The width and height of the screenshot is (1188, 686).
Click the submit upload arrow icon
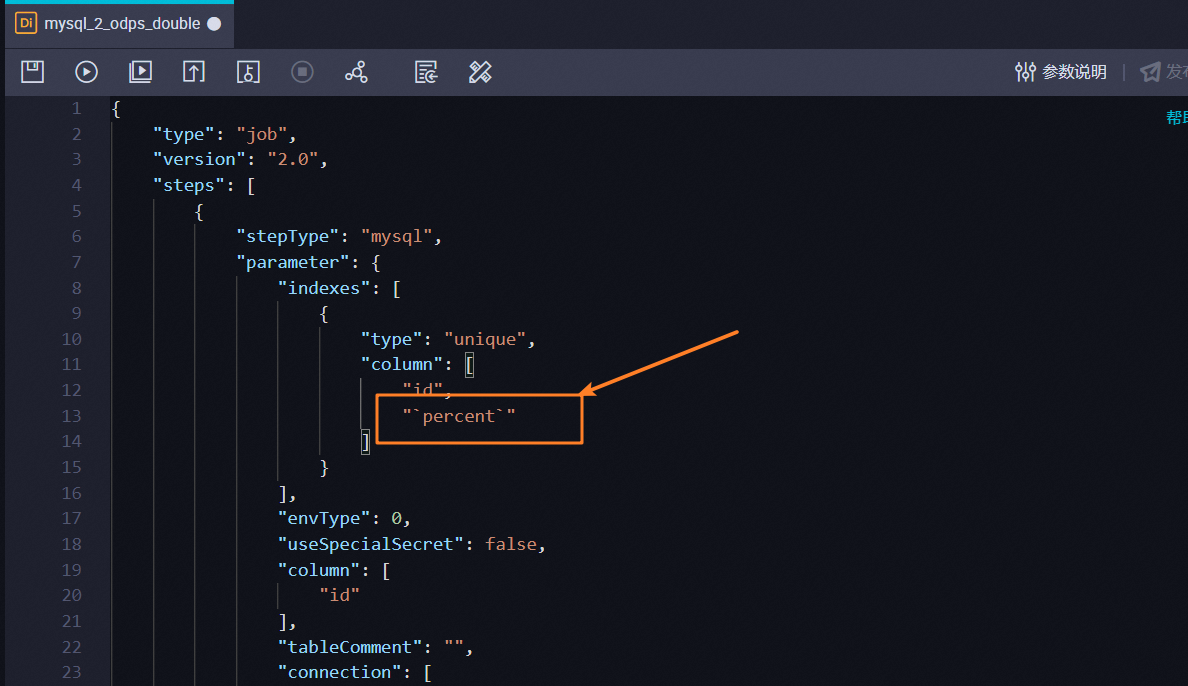coord(194,72)
